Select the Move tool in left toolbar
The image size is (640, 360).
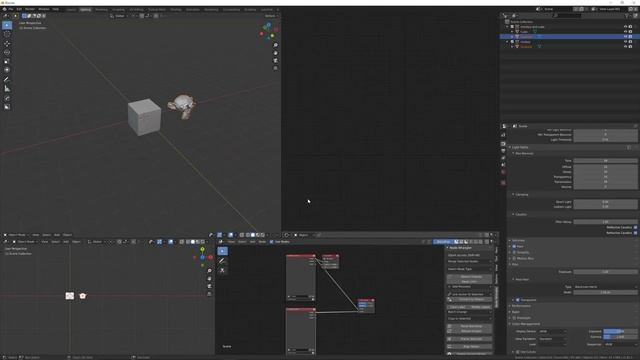pyautogui.click(x=7, y=43)
